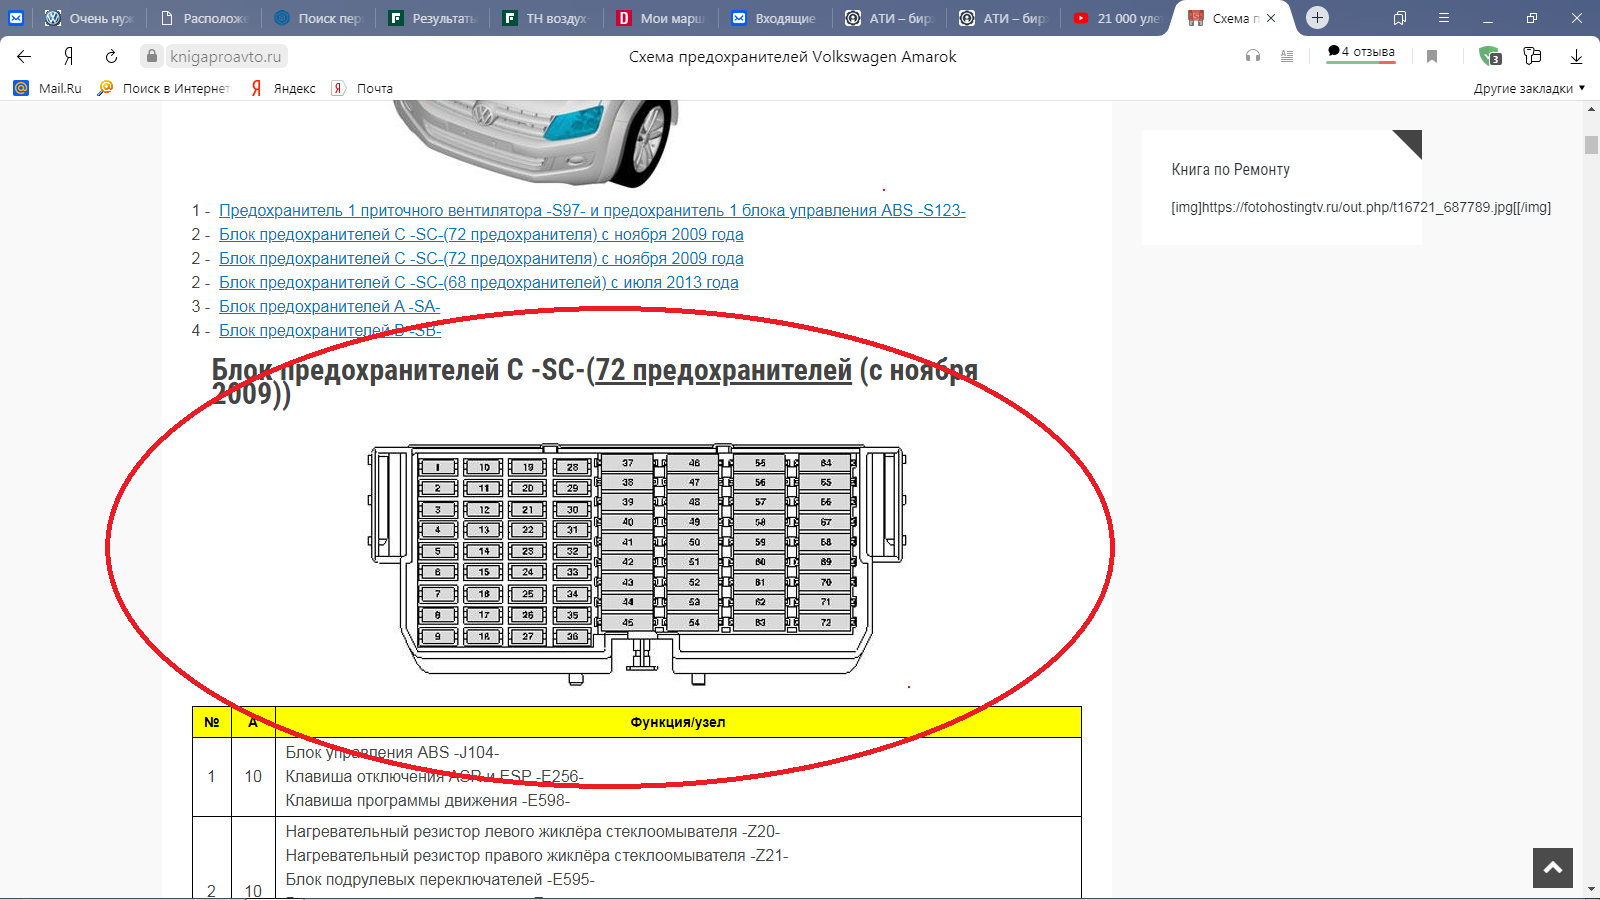The image size is (1600, 900).
Task: Reload the page with the refresh icon
Action: click(x=111, y=57)
